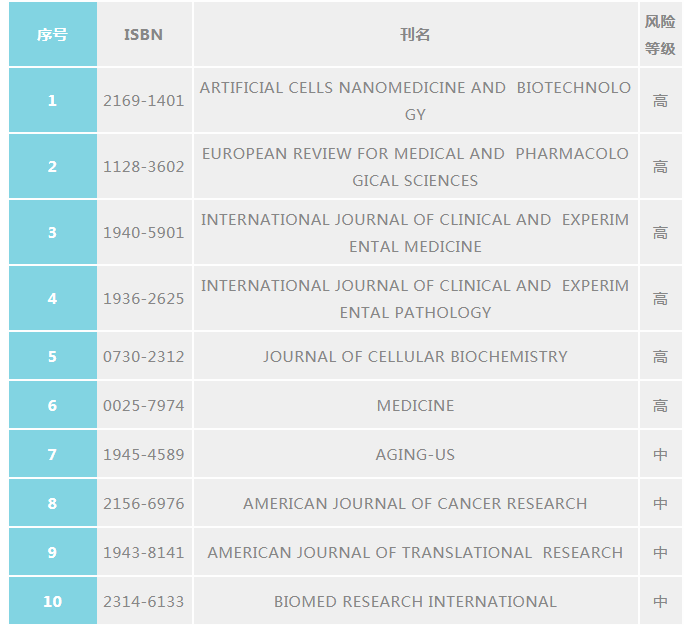This screenshot has height=625, width=695.
Task: Select ISBN 2314-6133 cell
Action: (x=144, y=602)
